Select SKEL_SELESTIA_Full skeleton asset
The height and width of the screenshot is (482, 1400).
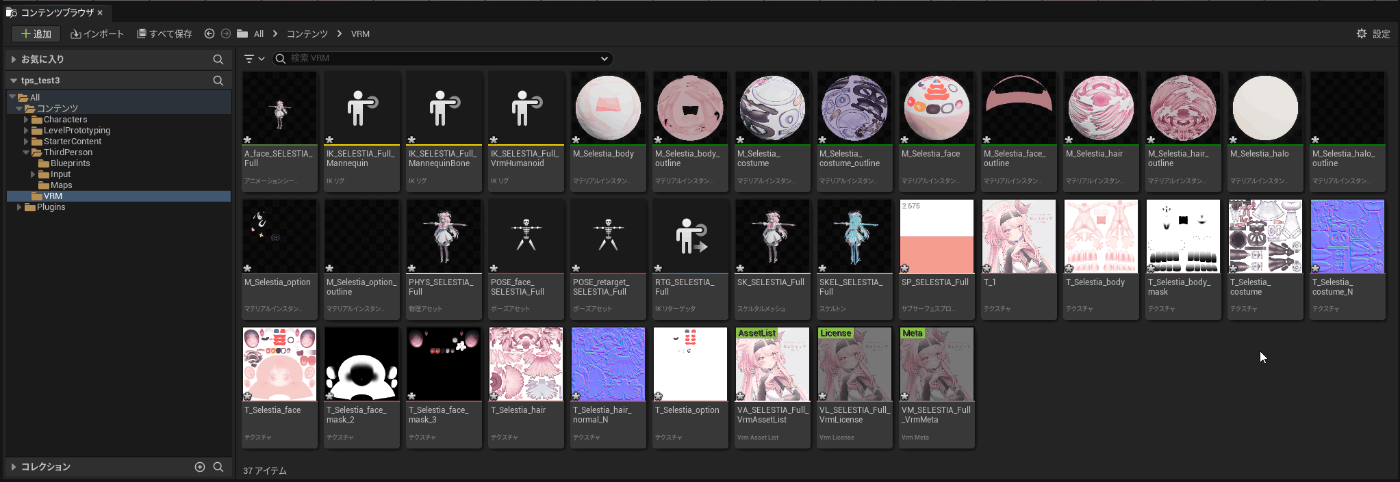tap(854, 259)
